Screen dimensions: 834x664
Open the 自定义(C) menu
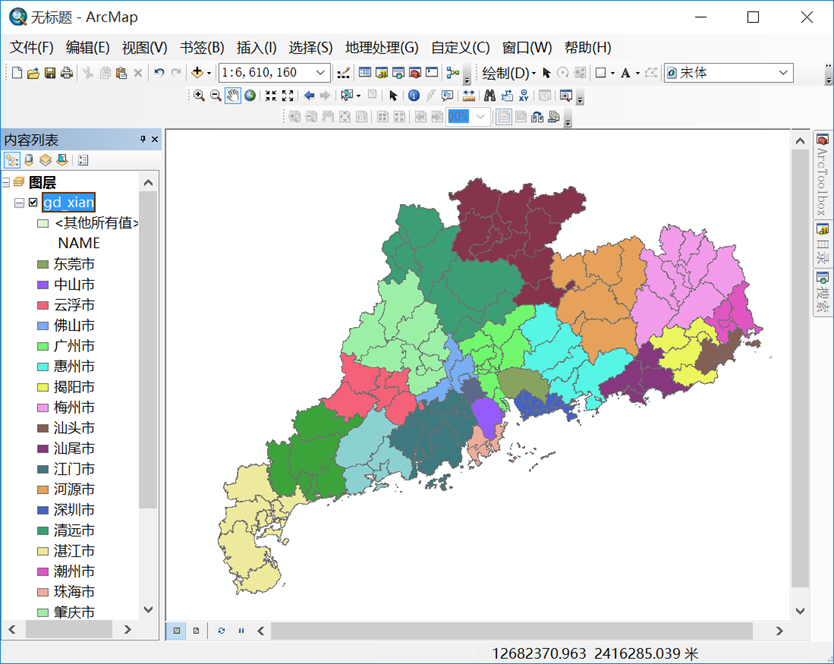coord(460,47)
